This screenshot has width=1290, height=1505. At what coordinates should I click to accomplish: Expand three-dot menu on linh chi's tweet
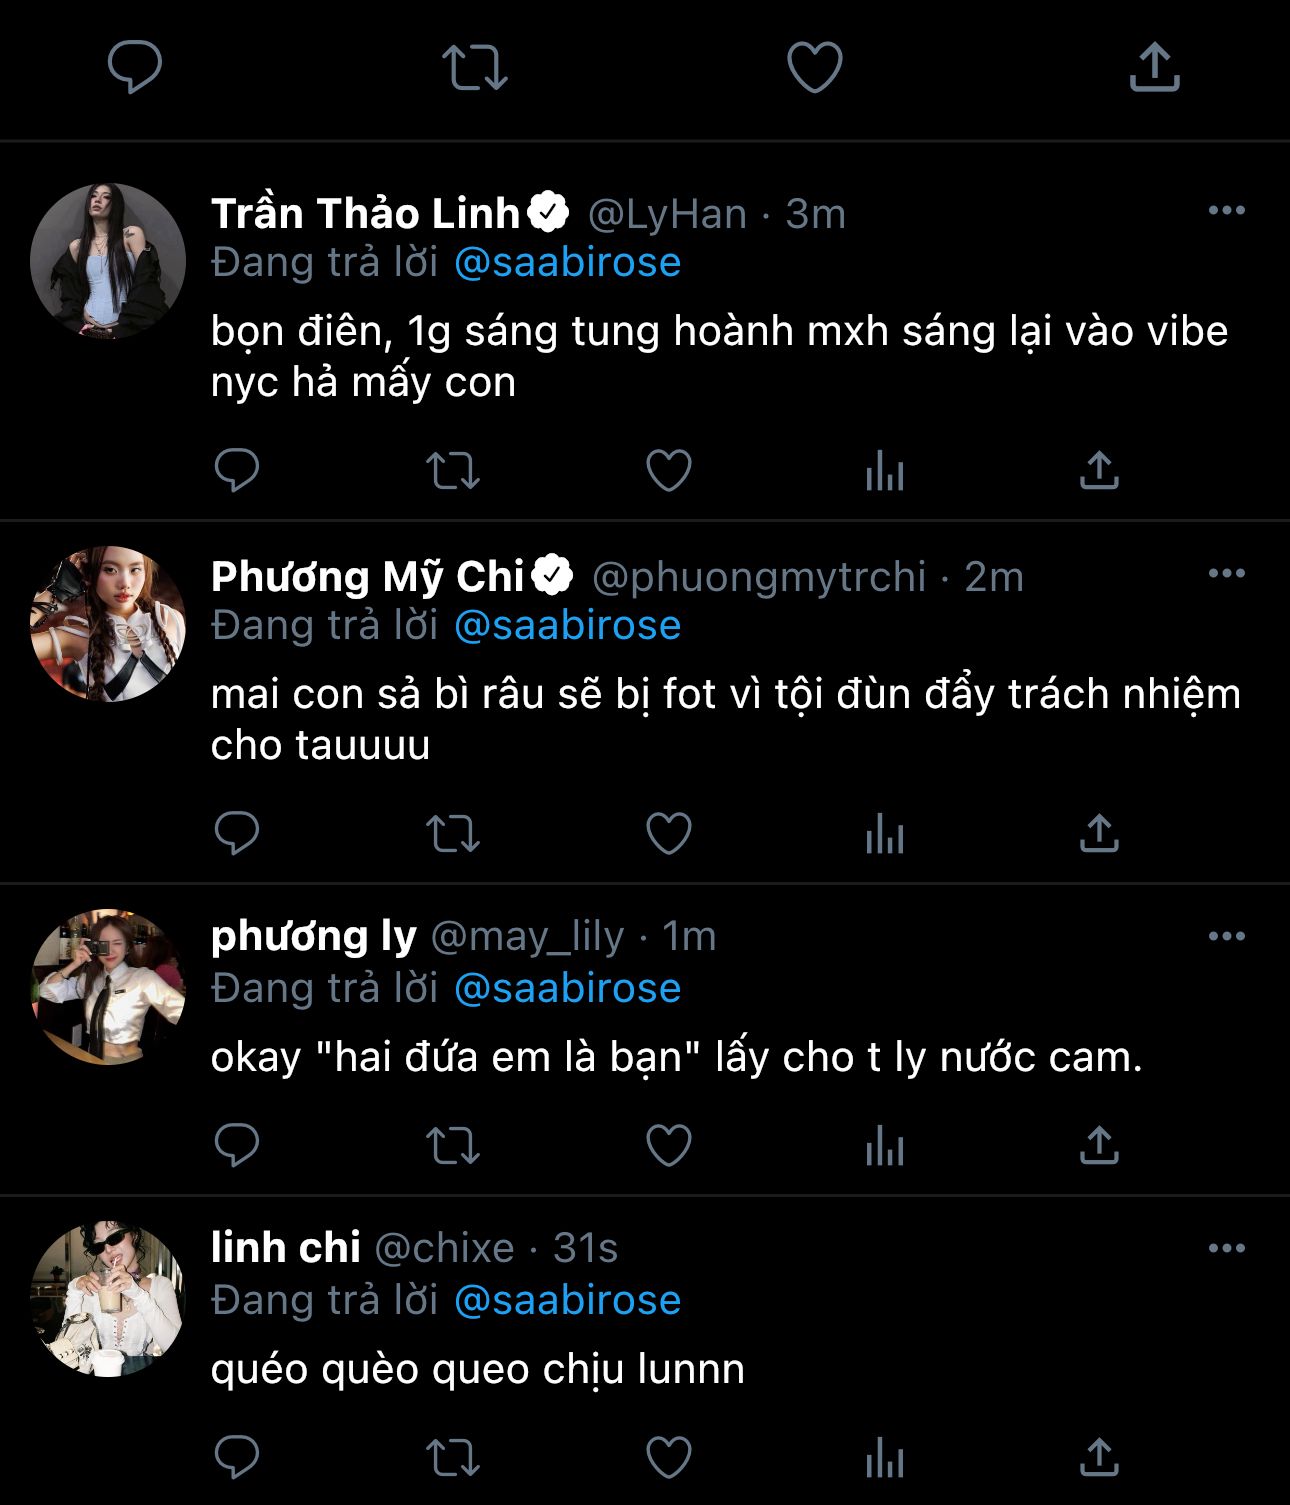point(1226,1249)
